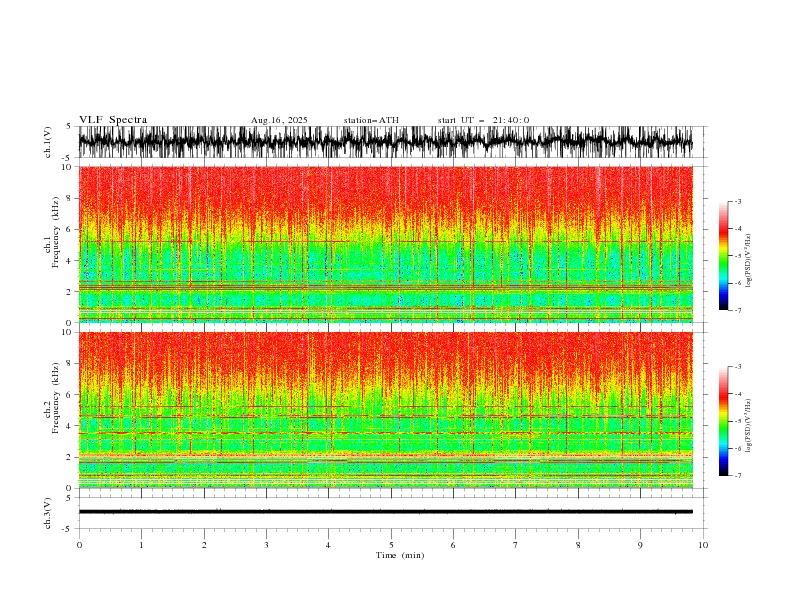Screen dimensions: 792x612
Task: Click the "-3" label on ch.1 color bar
Action: point(738,202)
